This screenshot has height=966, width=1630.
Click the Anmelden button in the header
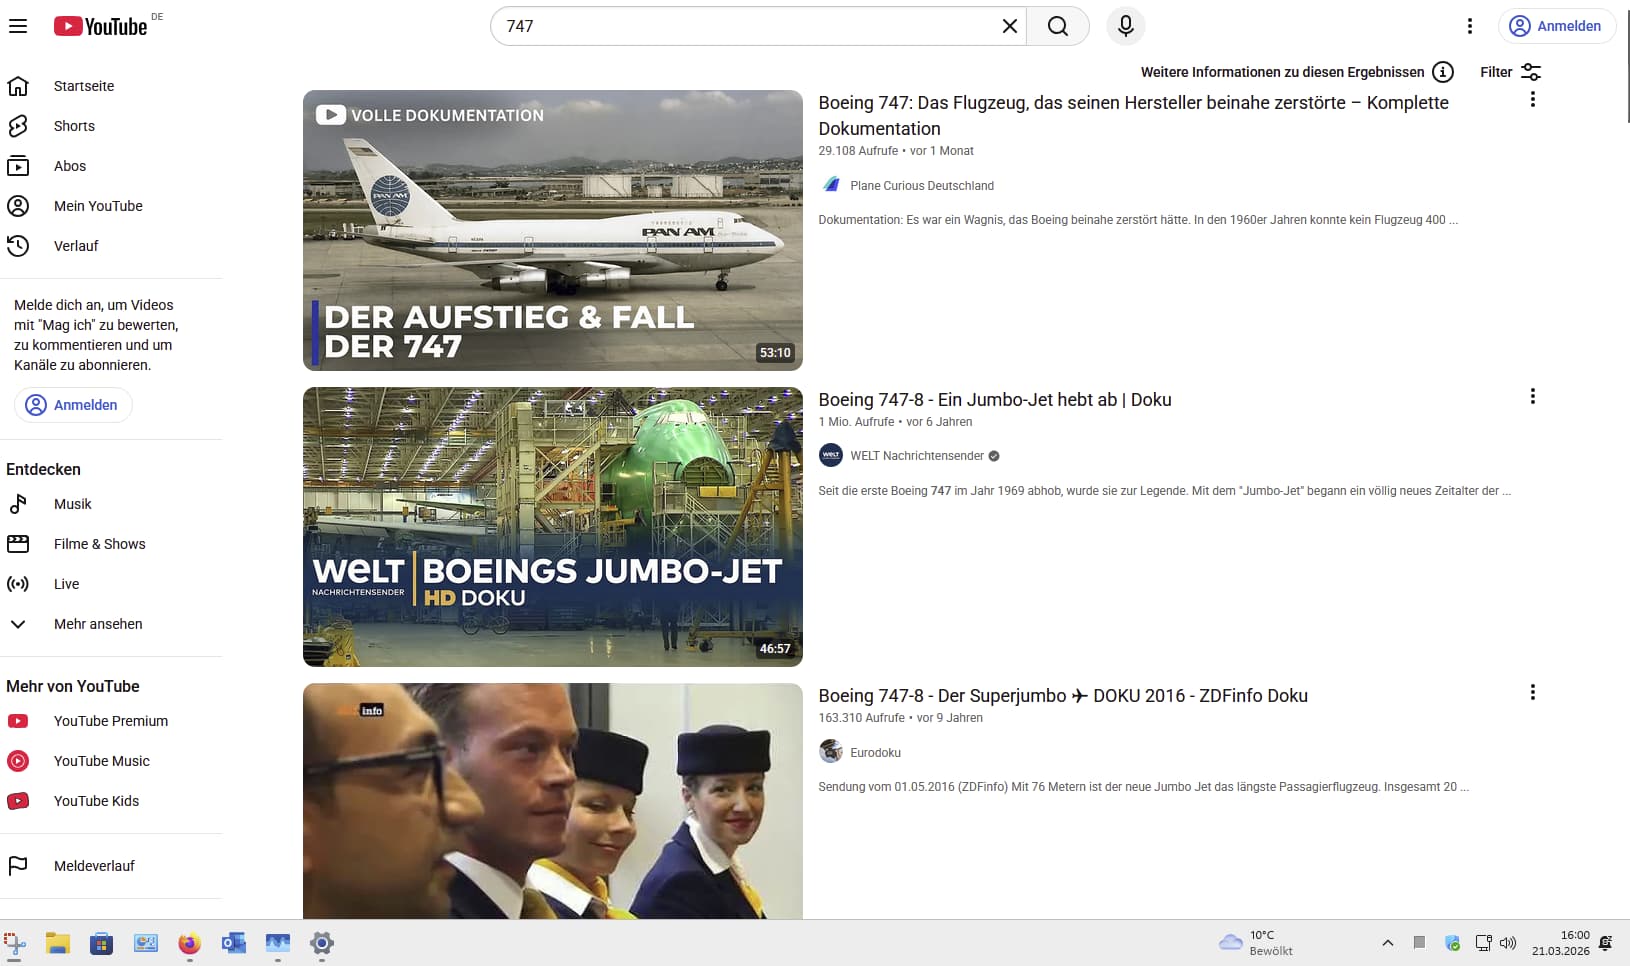coord(1556,26)
